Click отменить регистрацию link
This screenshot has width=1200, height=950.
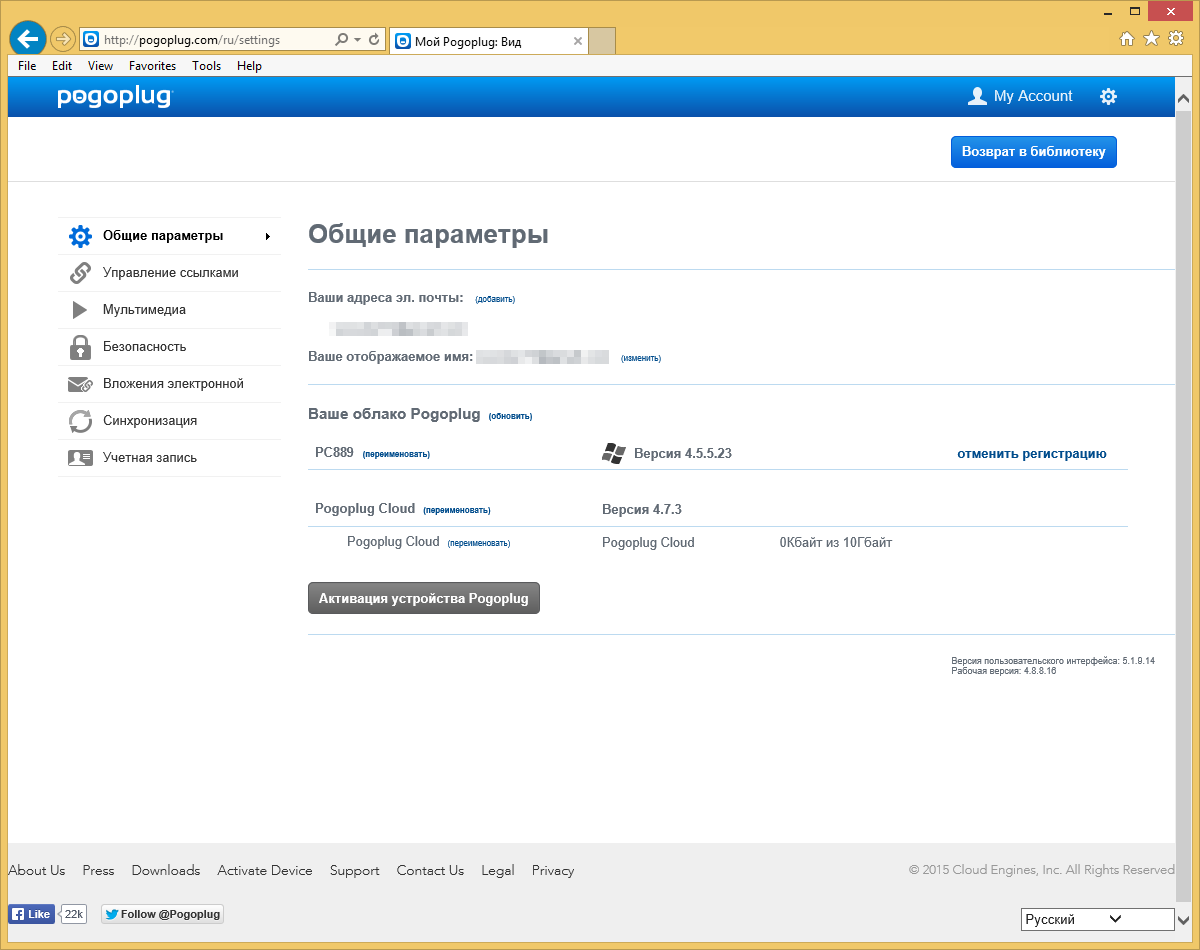(x=1032, y=453)
